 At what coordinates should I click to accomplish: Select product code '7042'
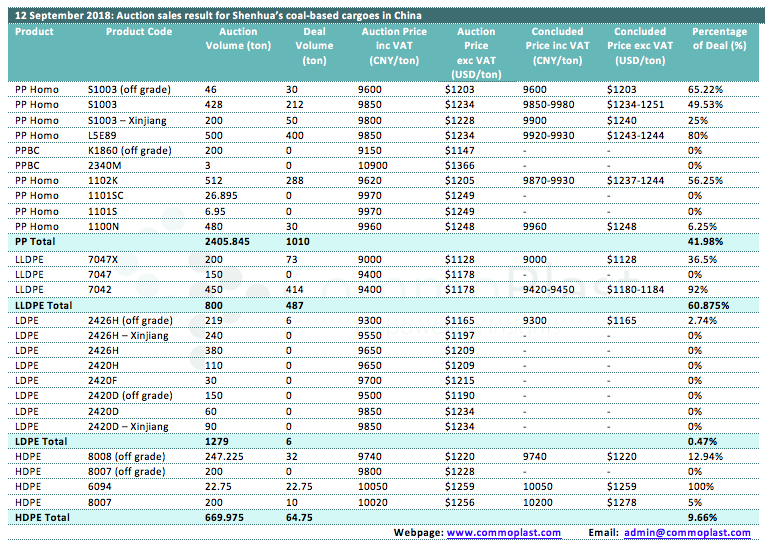(100, 290)
